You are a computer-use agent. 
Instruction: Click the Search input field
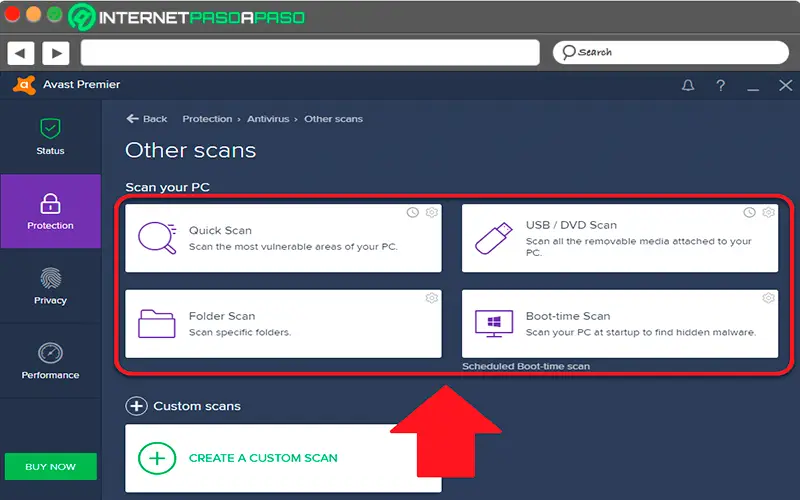pyautogui.click(x=670, y=52)
